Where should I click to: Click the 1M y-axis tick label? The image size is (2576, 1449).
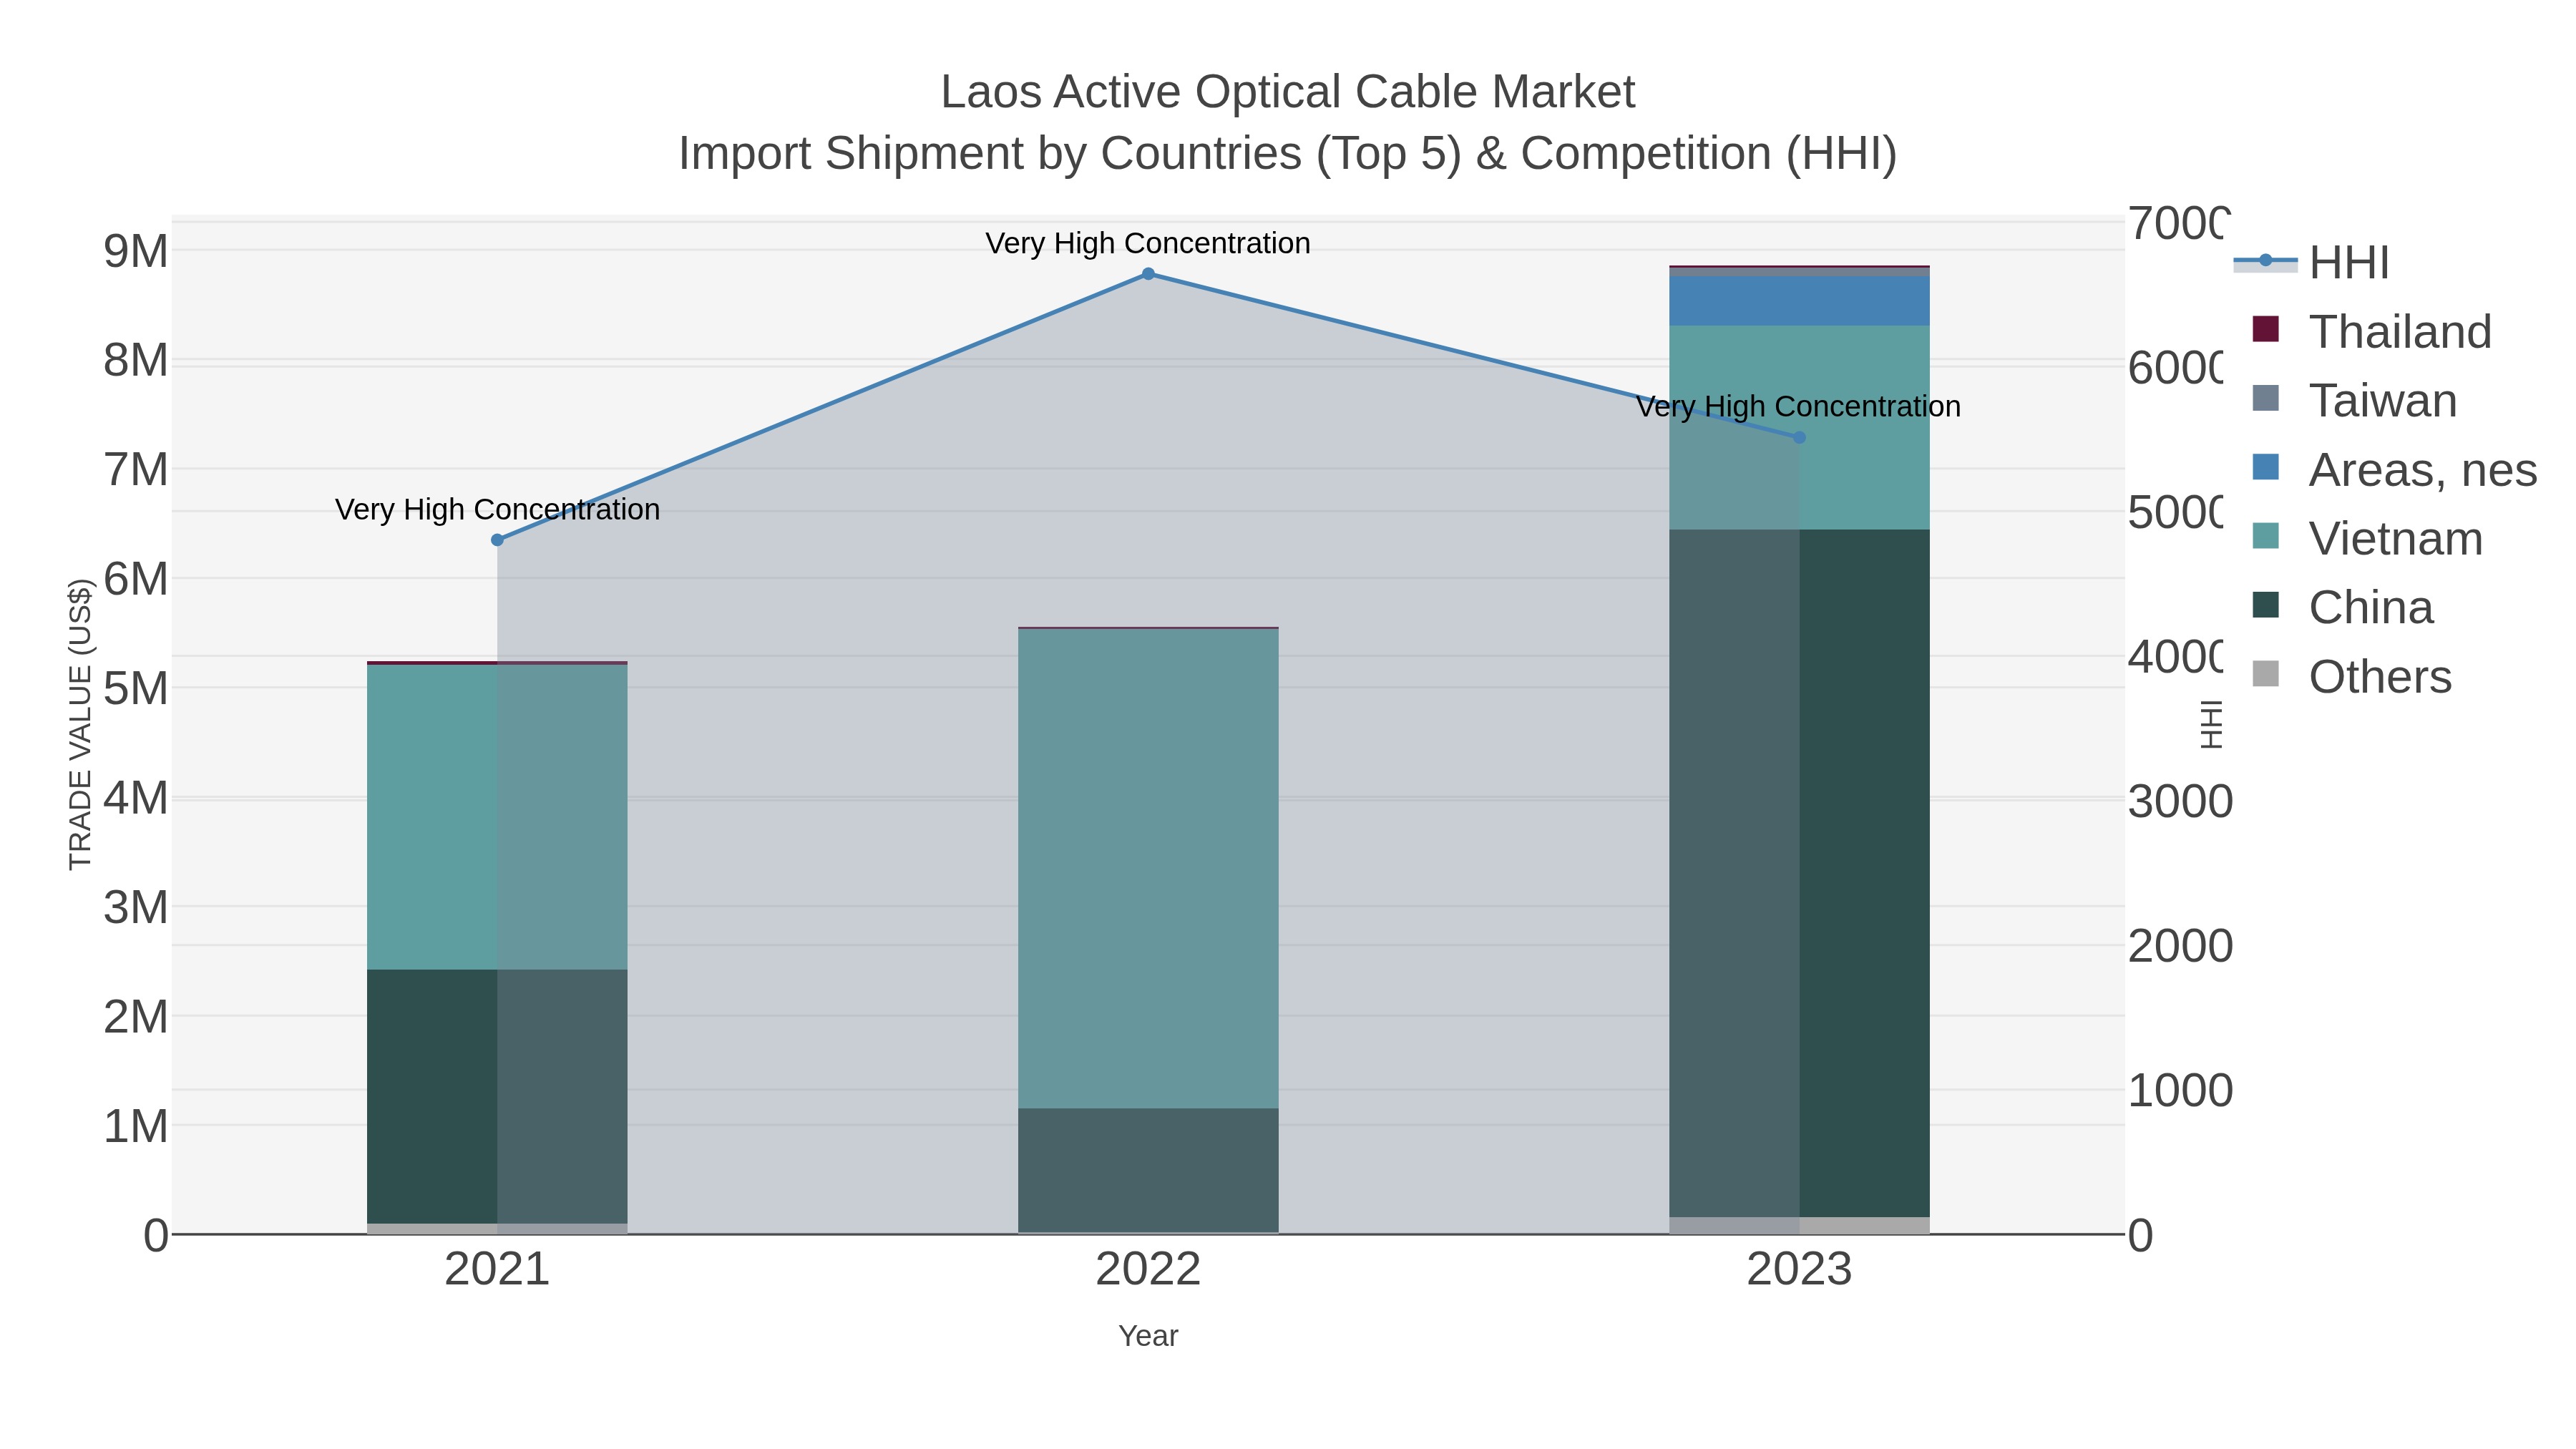click(136, 1127)
